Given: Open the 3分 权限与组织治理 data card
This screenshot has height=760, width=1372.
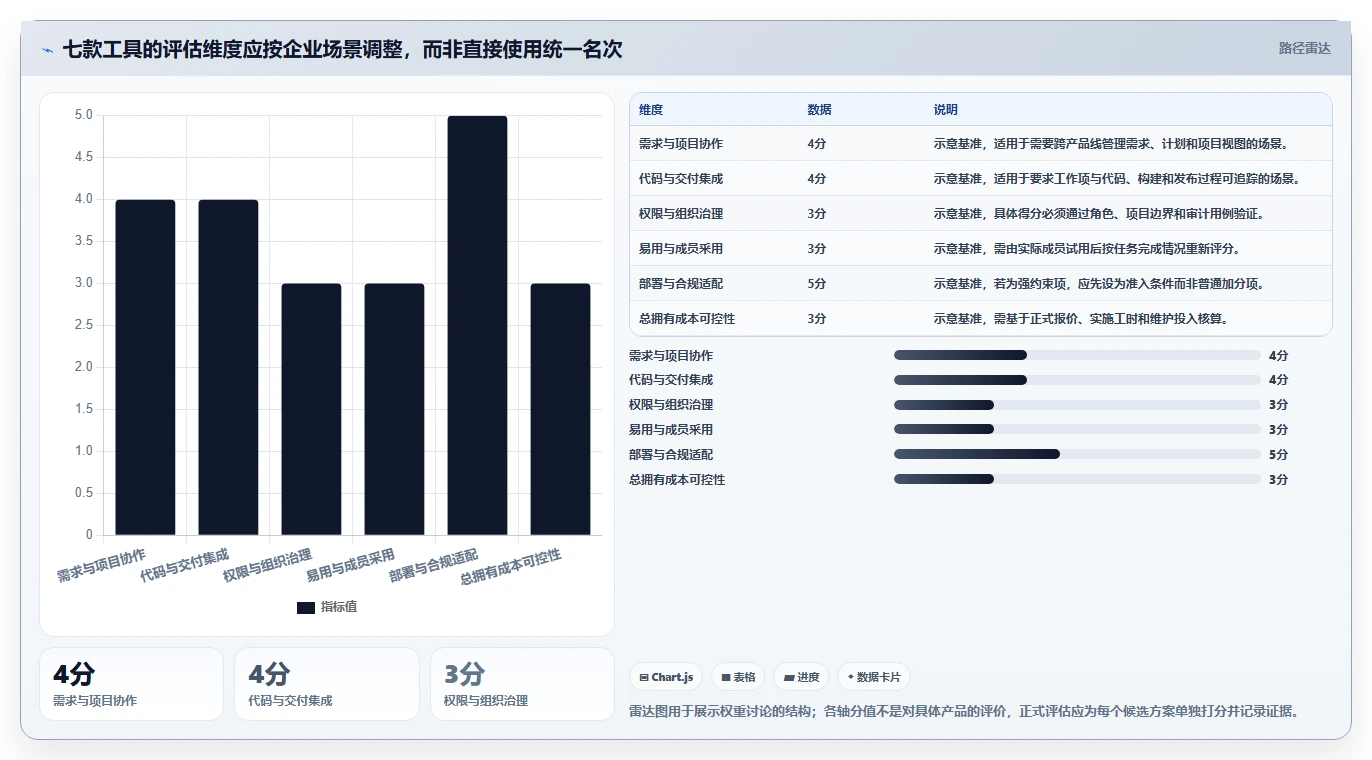Looking at the screenshot, I should [x=522, y=684].
